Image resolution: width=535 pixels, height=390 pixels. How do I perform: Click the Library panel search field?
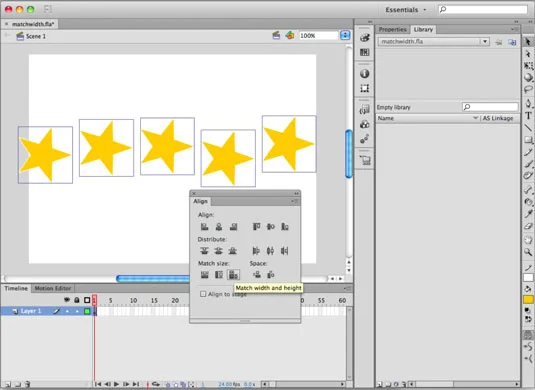click(x=490, y=107)
